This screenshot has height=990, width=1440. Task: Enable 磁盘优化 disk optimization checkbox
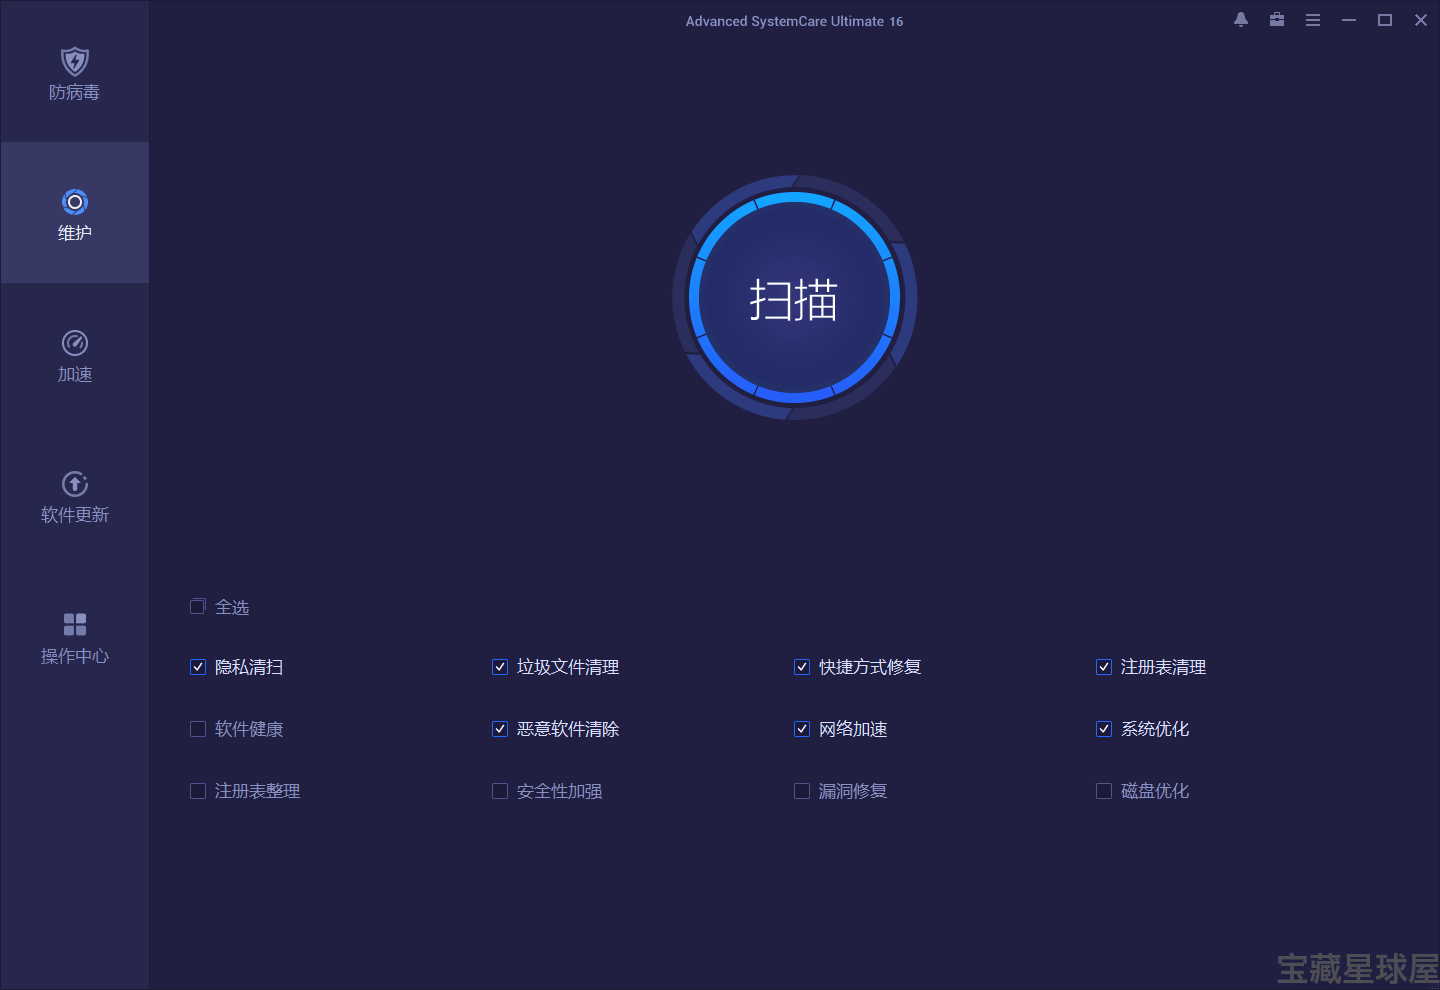tap(1104, 791)
